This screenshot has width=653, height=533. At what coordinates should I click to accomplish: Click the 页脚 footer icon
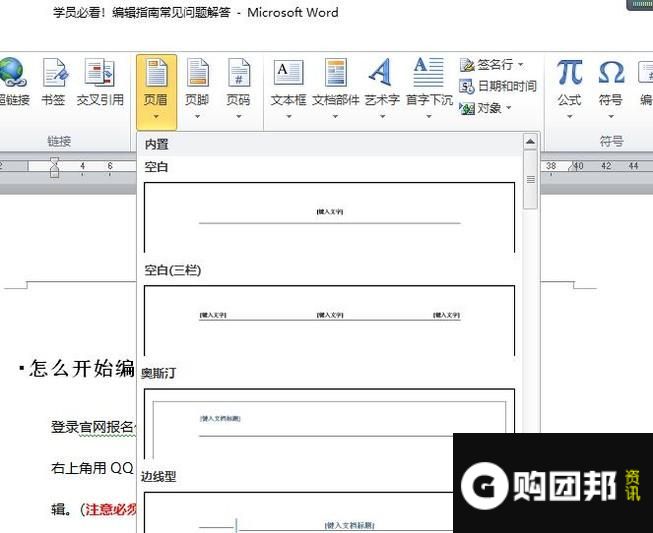click(x=197, y=72)
